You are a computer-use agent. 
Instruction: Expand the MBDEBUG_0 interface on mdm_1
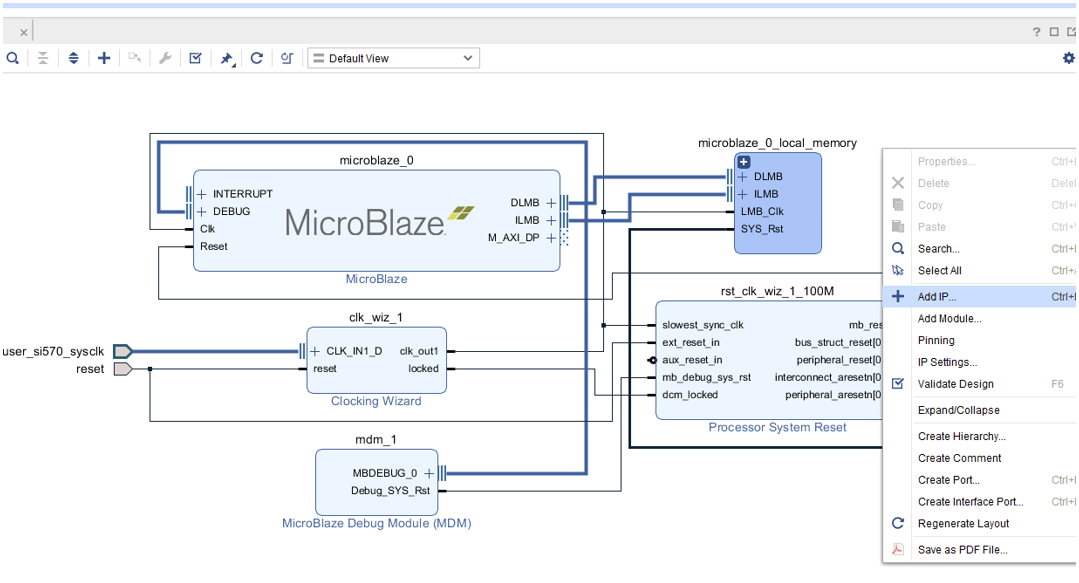(x=429, y=473)
